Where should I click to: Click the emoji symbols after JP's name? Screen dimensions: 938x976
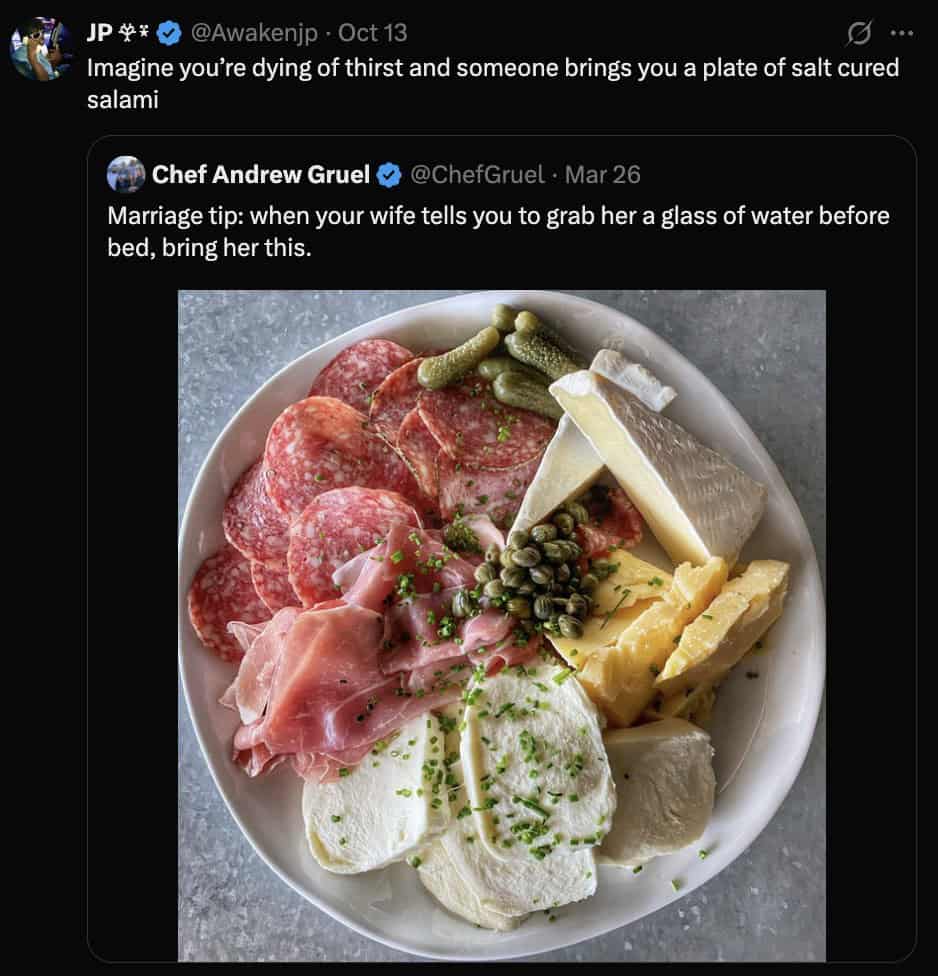tap(135, 33)
